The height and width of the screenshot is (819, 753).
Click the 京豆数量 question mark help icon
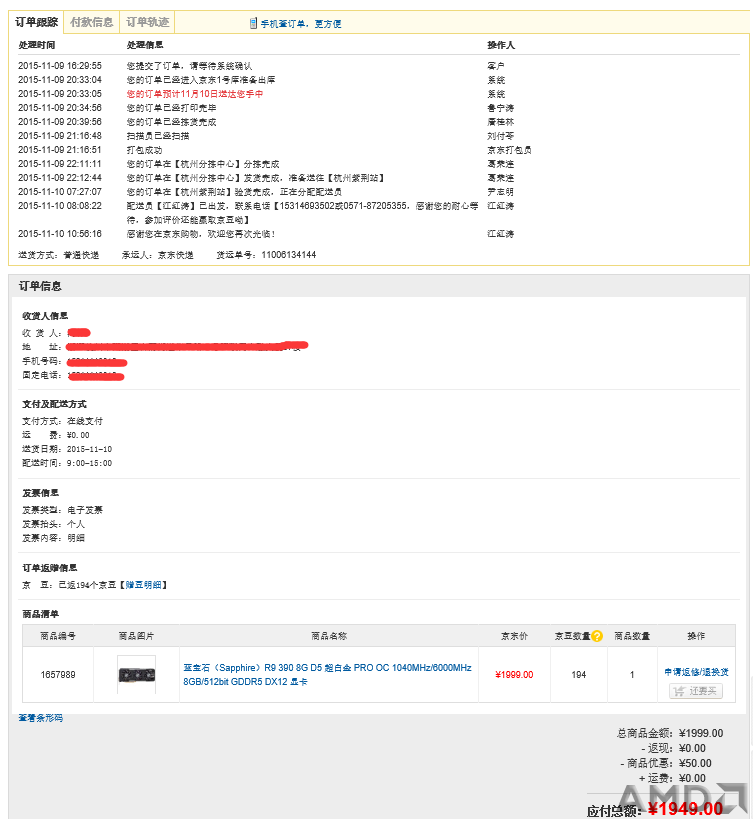point(597,636)
